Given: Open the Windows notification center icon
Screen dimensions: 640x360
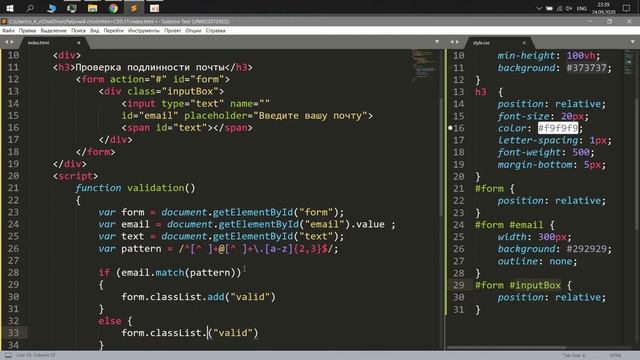Looking at the screenshot, I should (627, 8).
